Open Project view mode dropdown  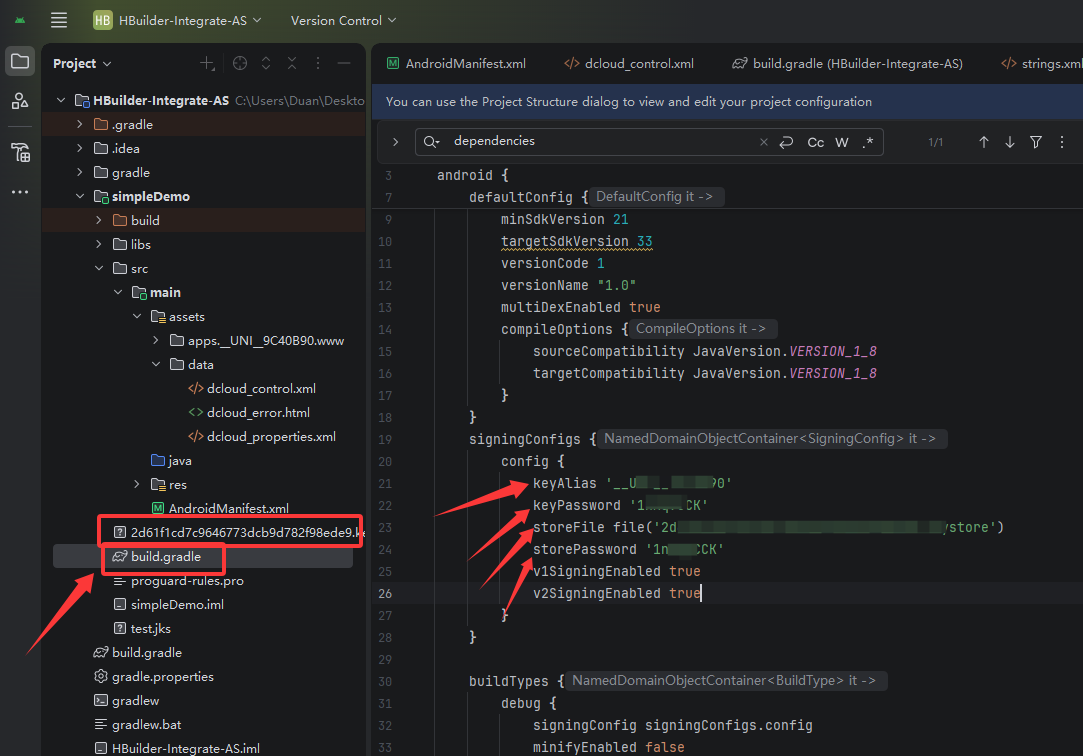pos(82,64)
